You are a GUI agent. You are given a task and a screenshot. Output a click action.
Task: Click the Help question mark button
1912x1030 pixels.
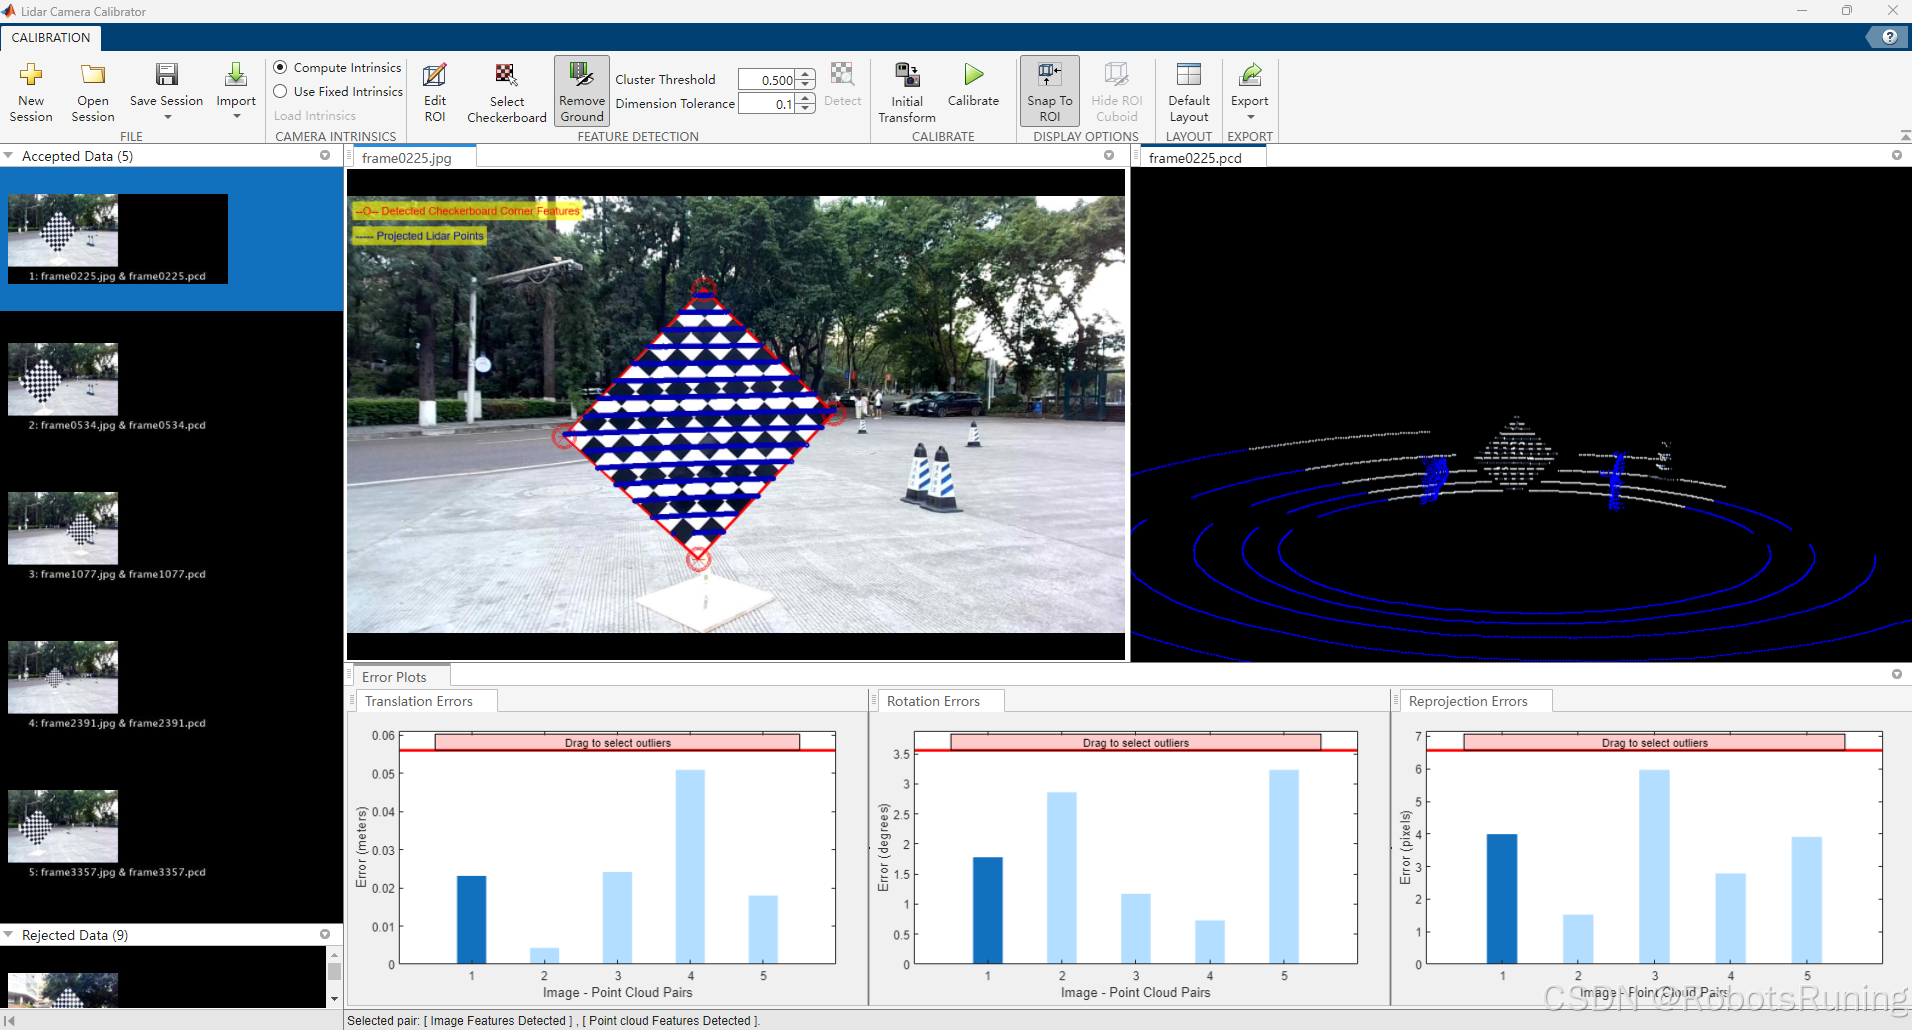(x=1890, y=36)
